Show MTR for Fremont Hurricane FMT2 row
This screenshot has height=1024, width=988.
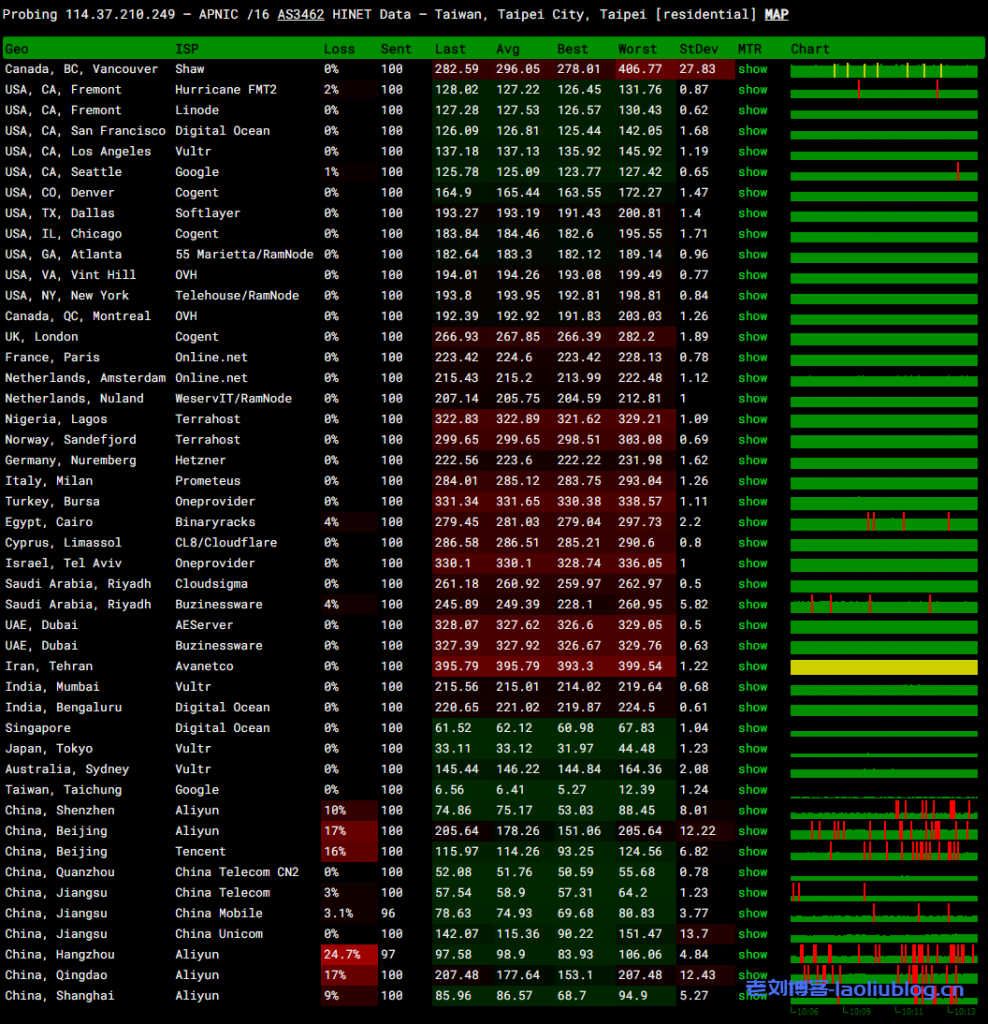(x=753, y=90)
